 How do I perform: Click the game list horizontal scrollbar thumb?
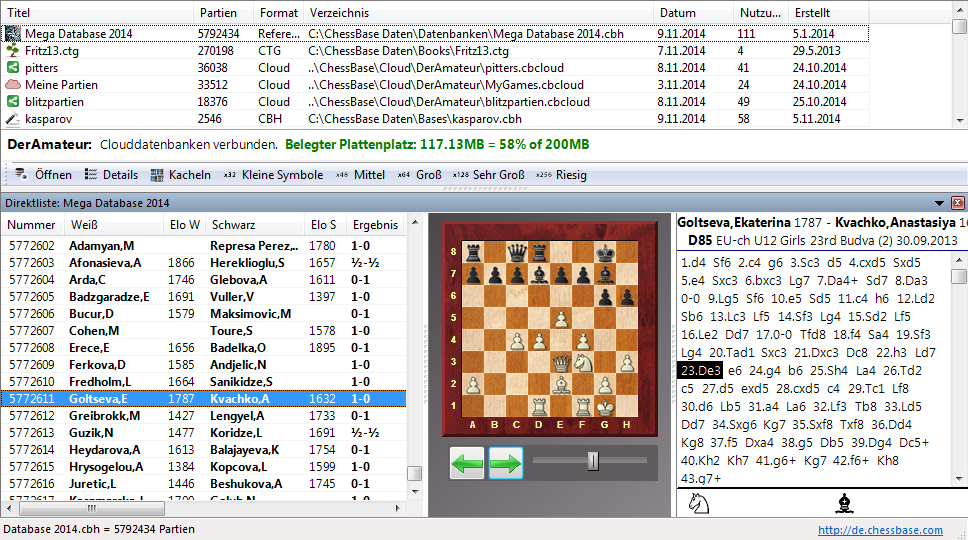point(91,509)
